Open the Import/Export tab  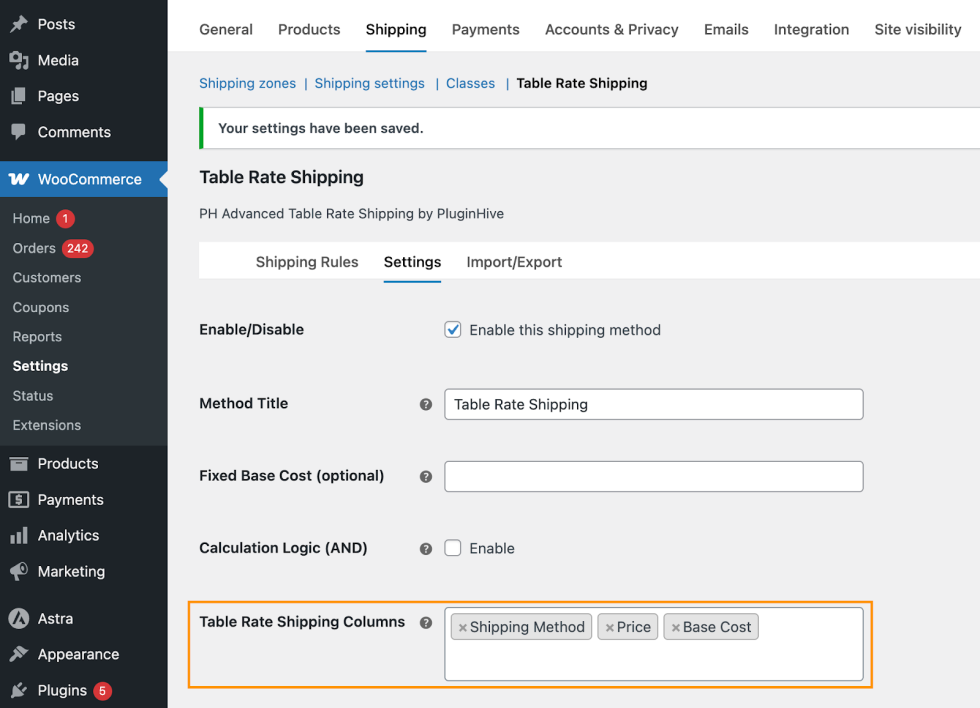tap(514, 262)
